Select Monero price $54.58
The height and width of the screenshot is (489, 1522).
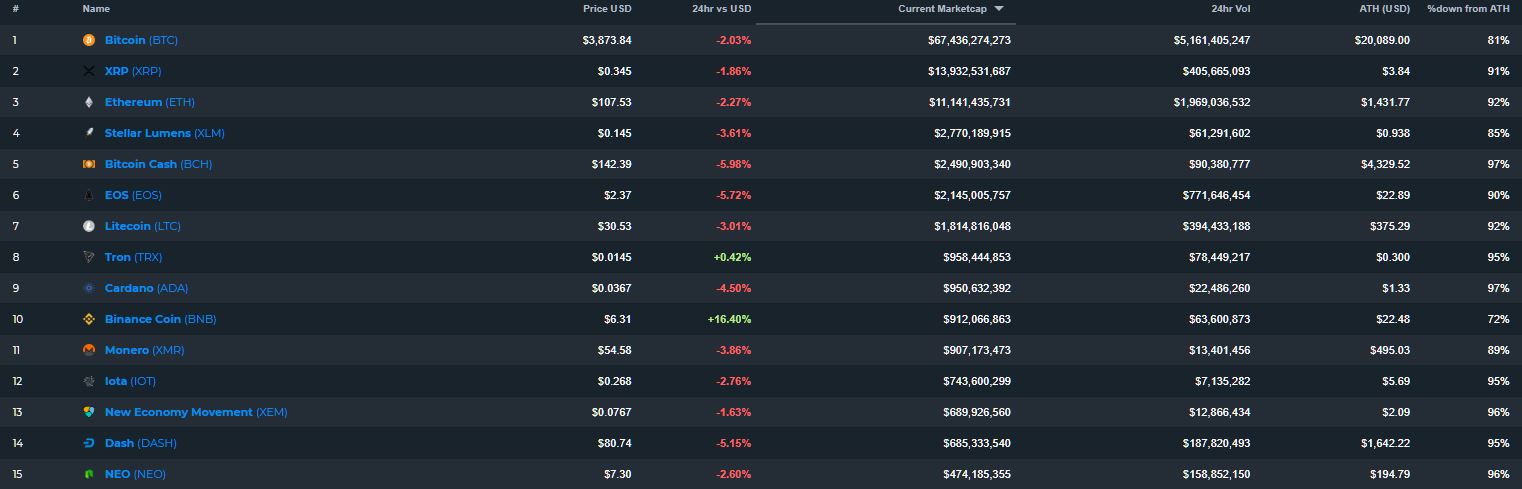(x=613, y=350)
